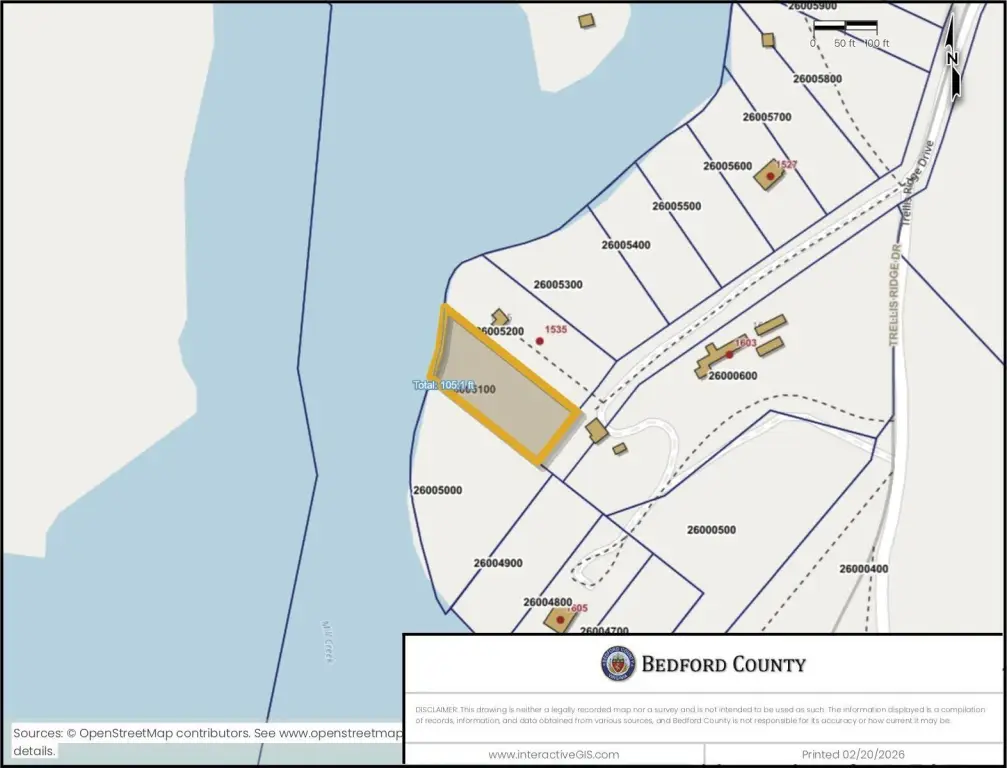The image size is (1007, 768).
Task: Click parcel label 26005200
Action: (501, 331)
